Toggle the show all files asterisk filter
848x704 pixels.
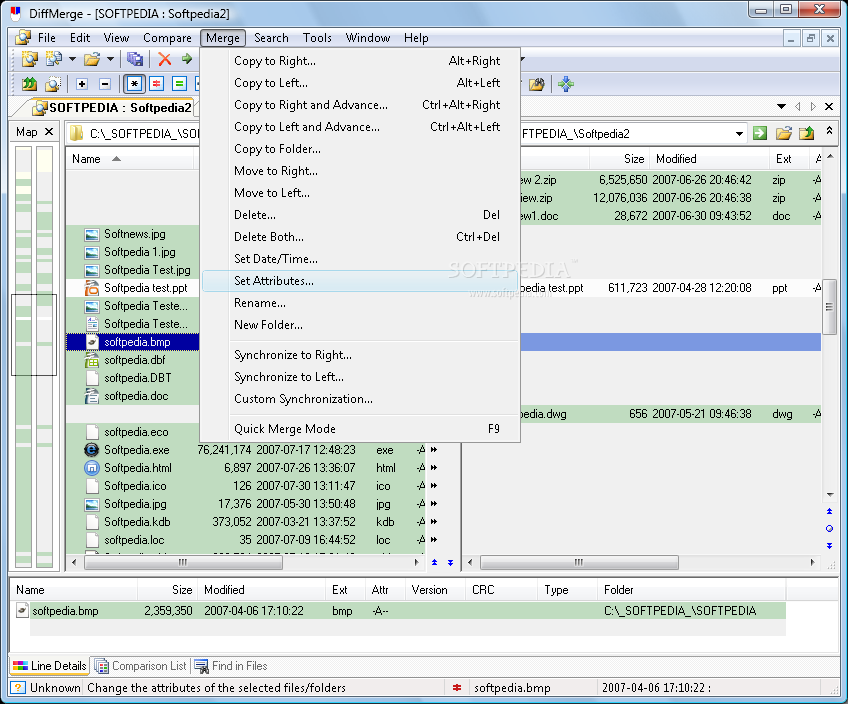tap(134, 84)
